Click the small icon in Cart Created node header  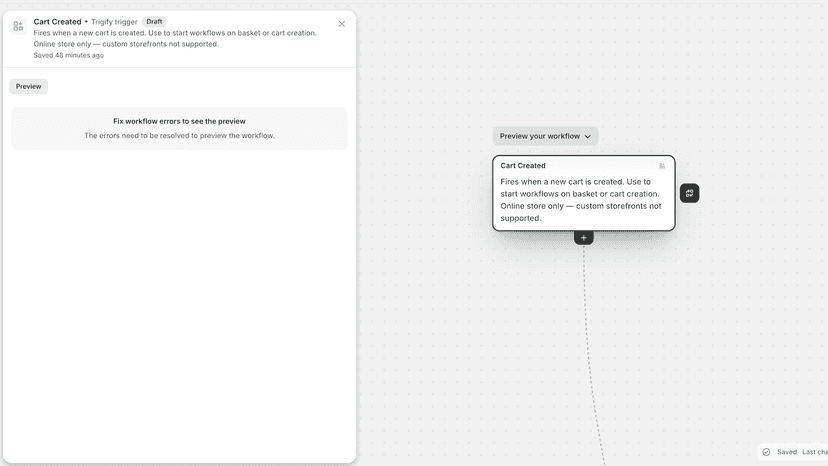662,166
